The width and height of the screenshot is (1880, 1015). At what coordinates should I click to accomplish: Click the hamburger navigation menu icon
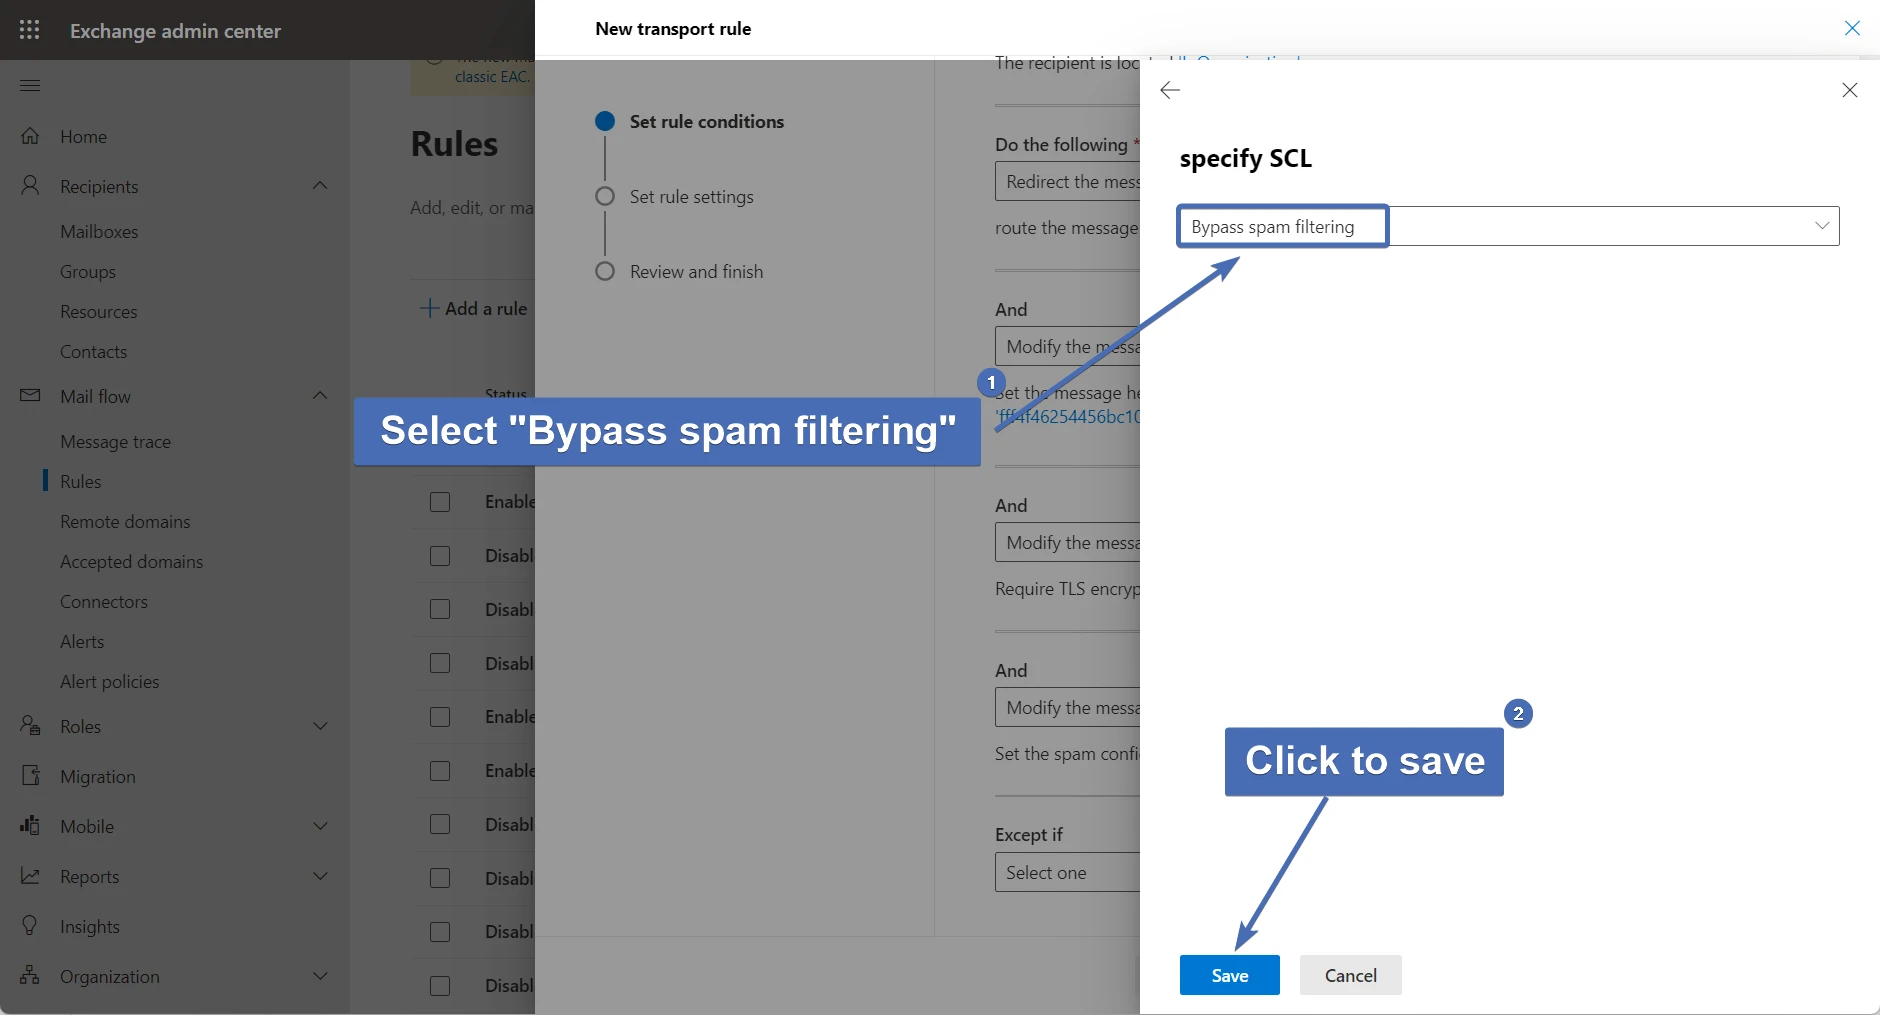pyautogui.click(x=30, y=85)
